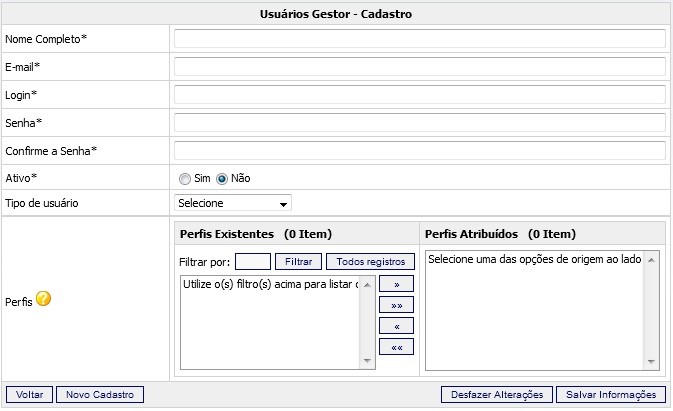Start a Novo Cadastro
This screenshot has width=673, height=411.
tap(100, 395)
